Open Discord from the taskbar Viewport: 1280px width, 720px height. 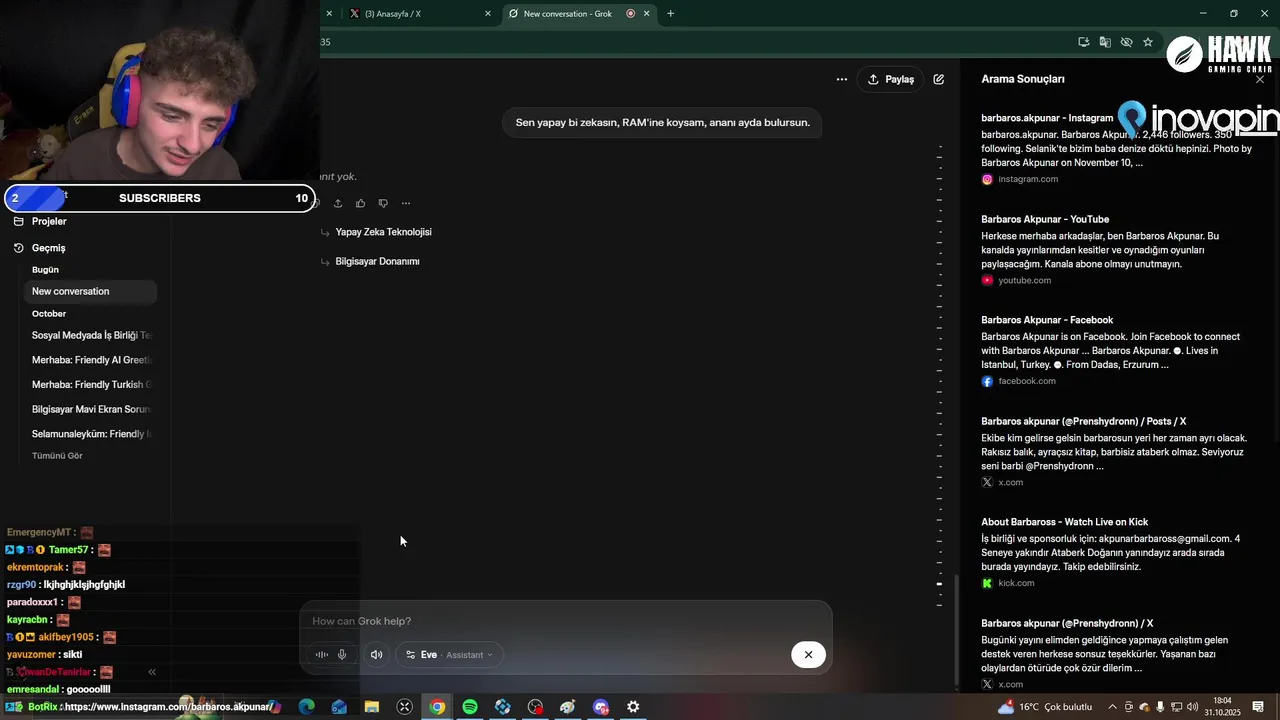pyautogui.click(x=601, y=707)
